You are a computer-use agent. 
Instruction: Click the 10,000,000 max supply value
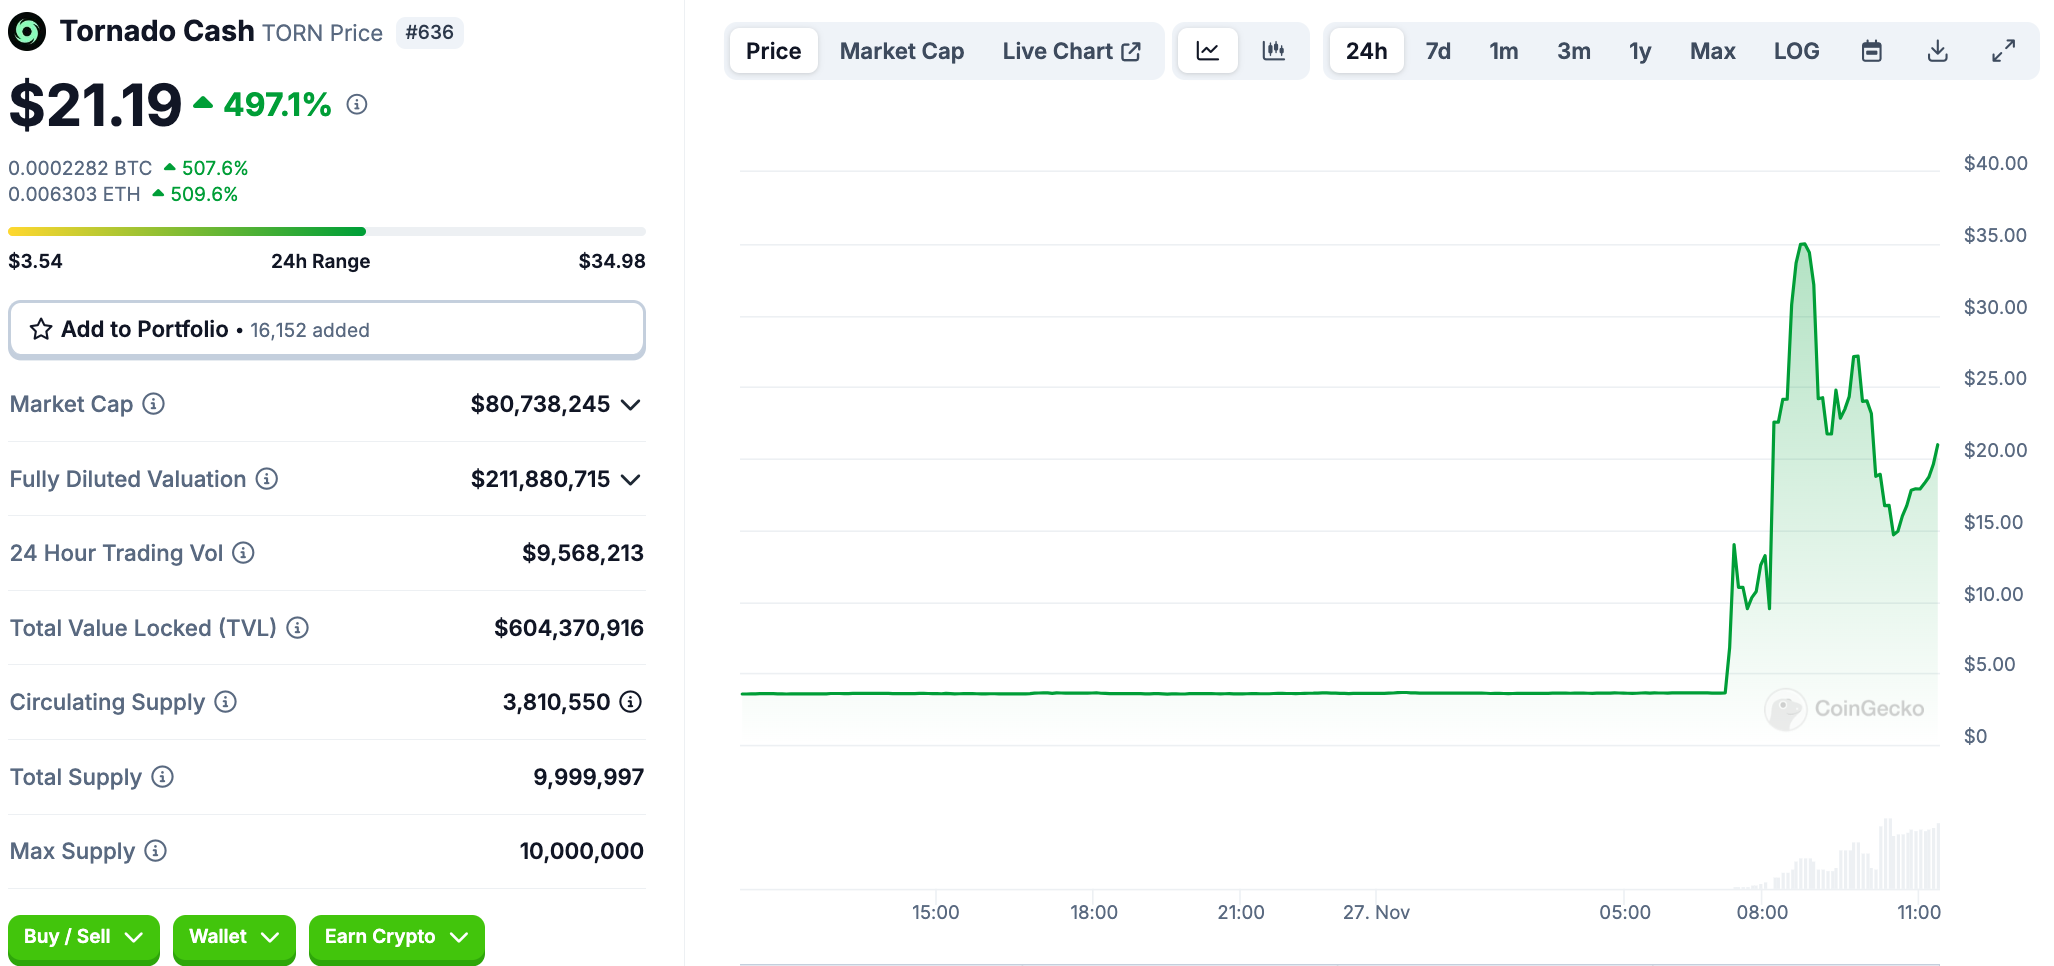tap(582, 851)
